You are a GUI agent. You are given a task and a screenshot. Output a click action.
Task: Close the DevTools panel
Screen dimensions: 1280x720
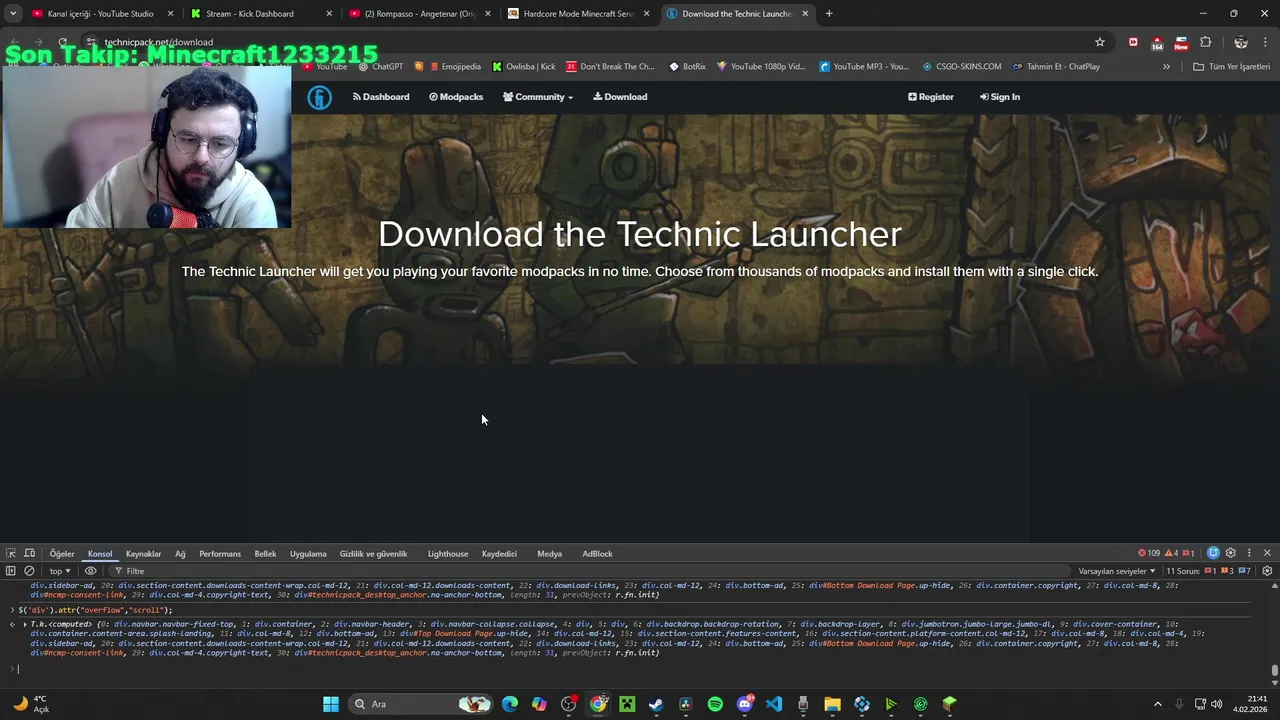pyautogui.click(x=1267, y=553)
